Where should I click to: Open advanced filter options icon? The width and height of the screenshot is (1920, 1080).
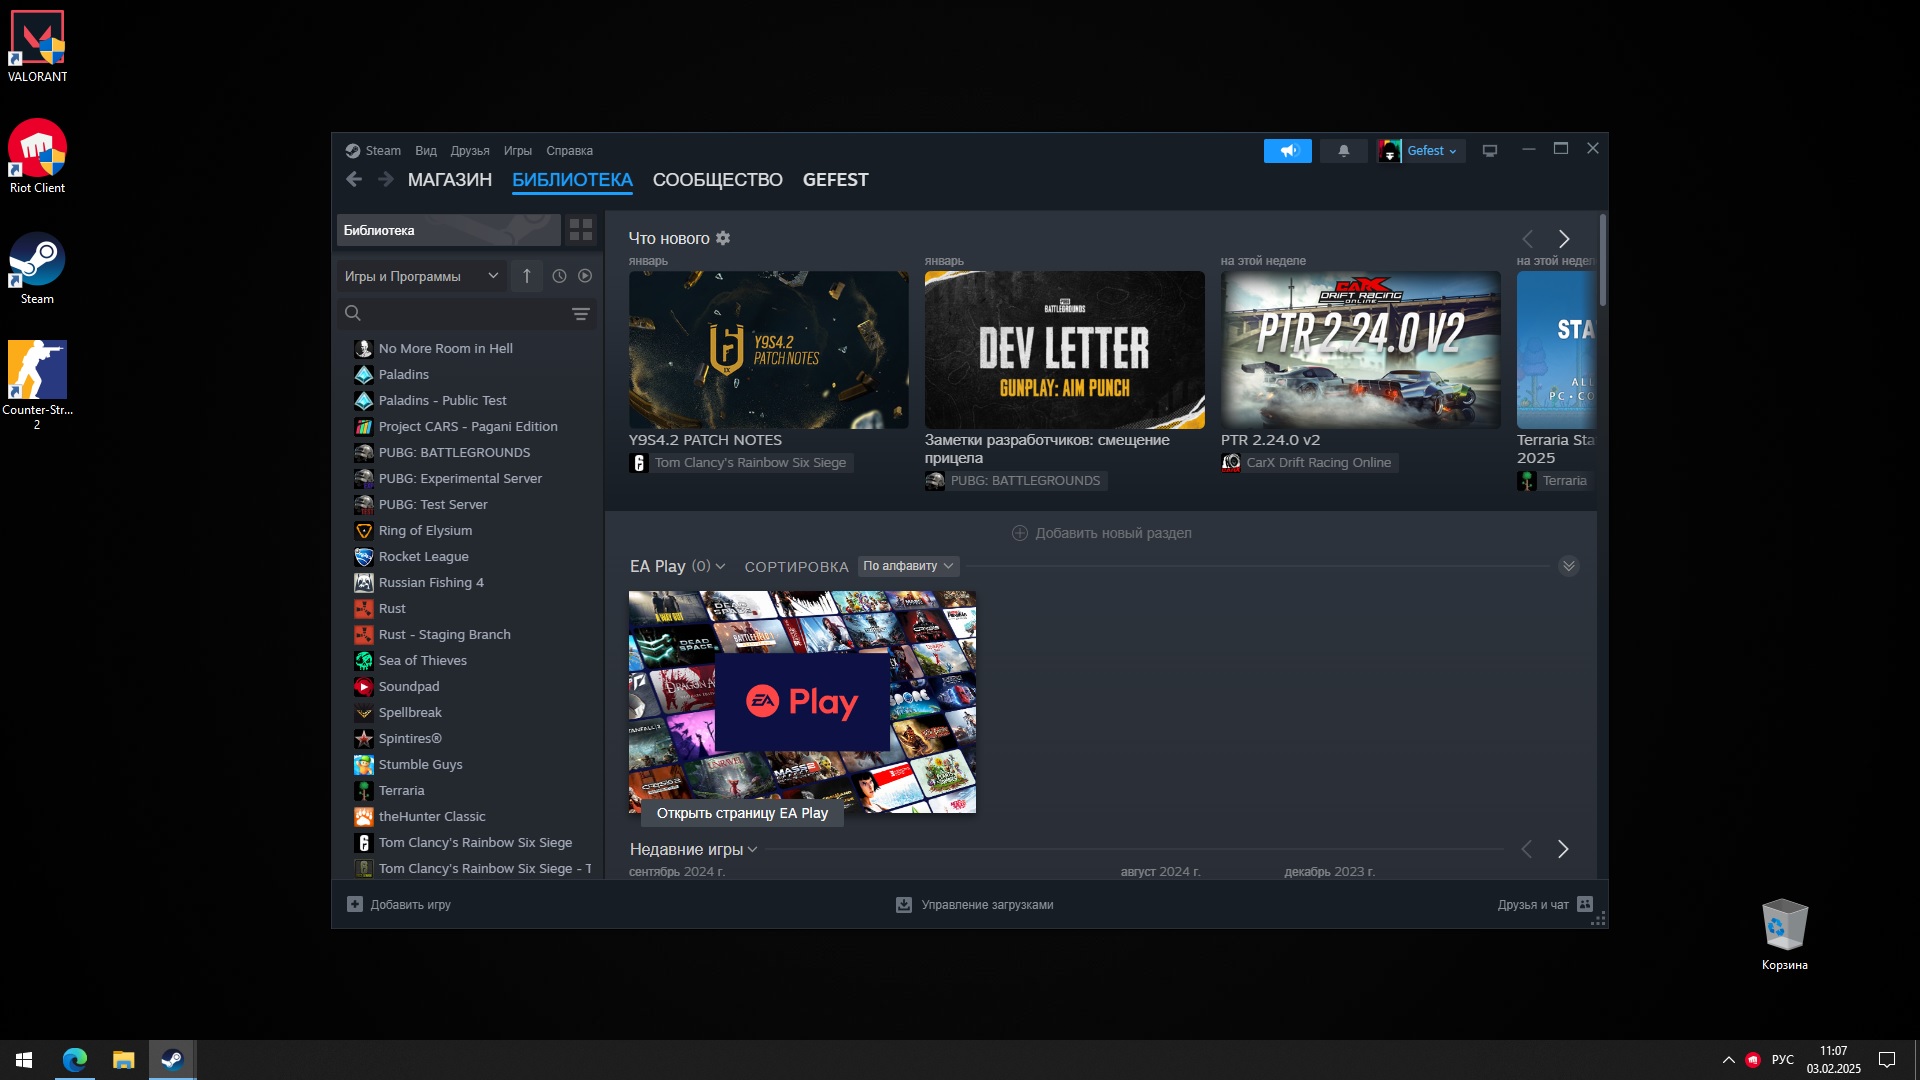click(580, 314)
